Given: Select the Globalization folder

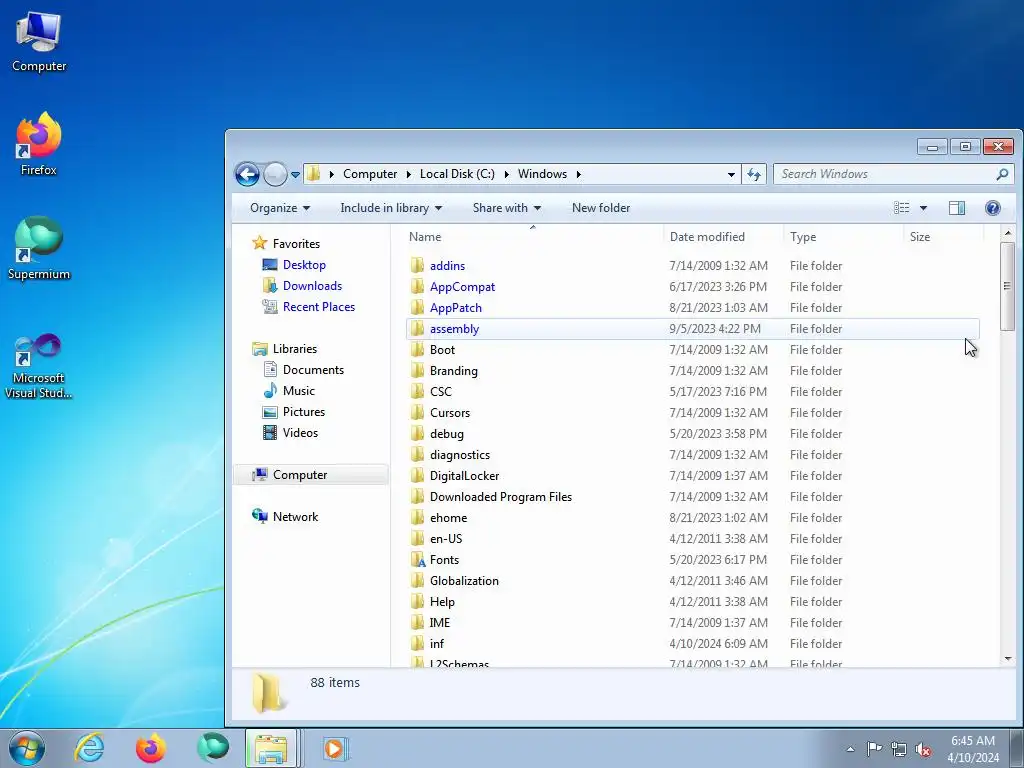Looking at the screenshot, I should point(464,581).
